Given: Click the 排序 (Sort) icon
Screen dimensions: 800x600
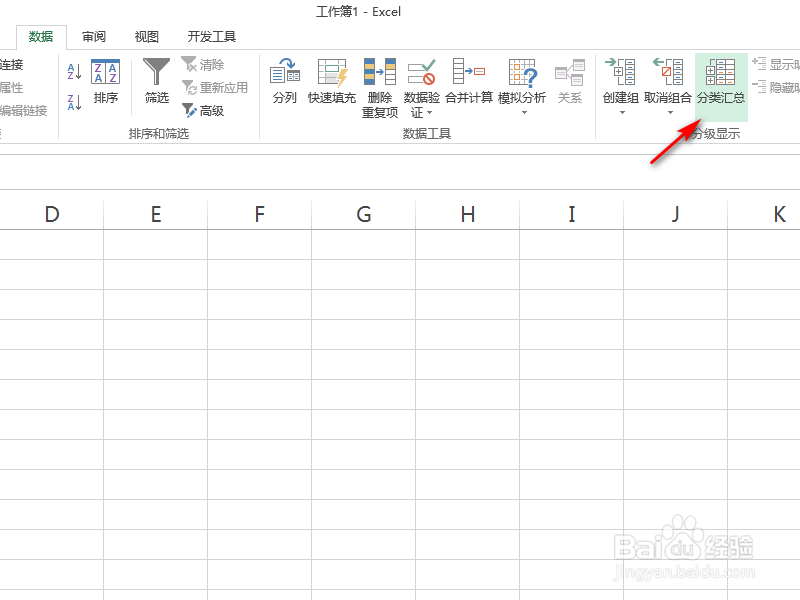Looking at the screenshot, I should coord(107,87).
